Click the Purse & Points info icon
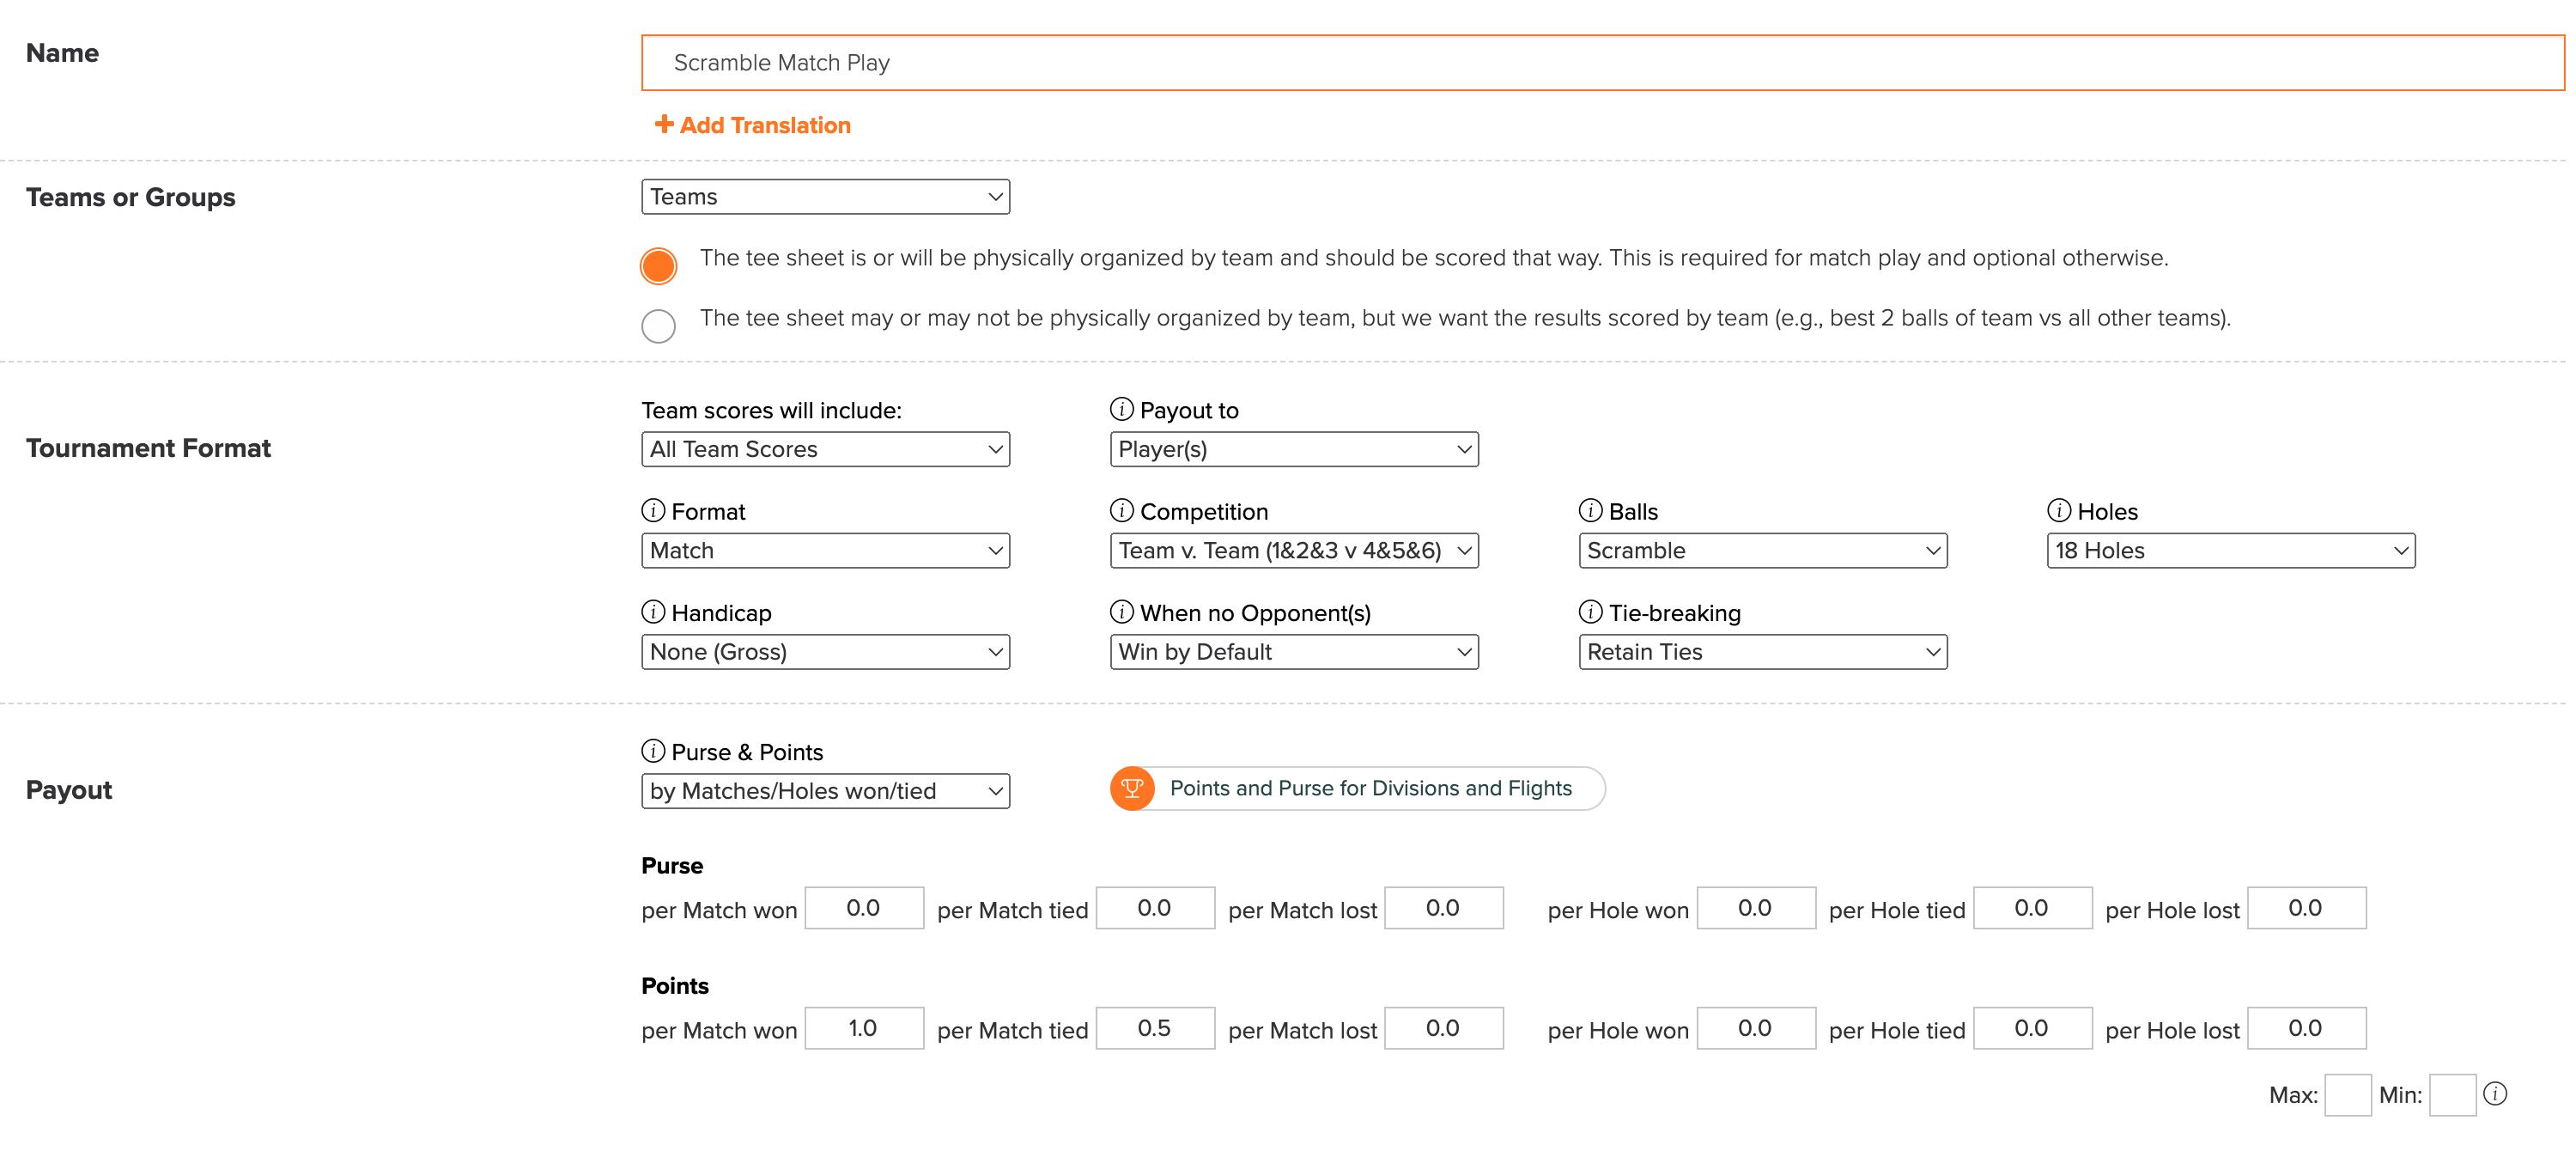The image size is (2576, 1151). (x=653, y=750)
